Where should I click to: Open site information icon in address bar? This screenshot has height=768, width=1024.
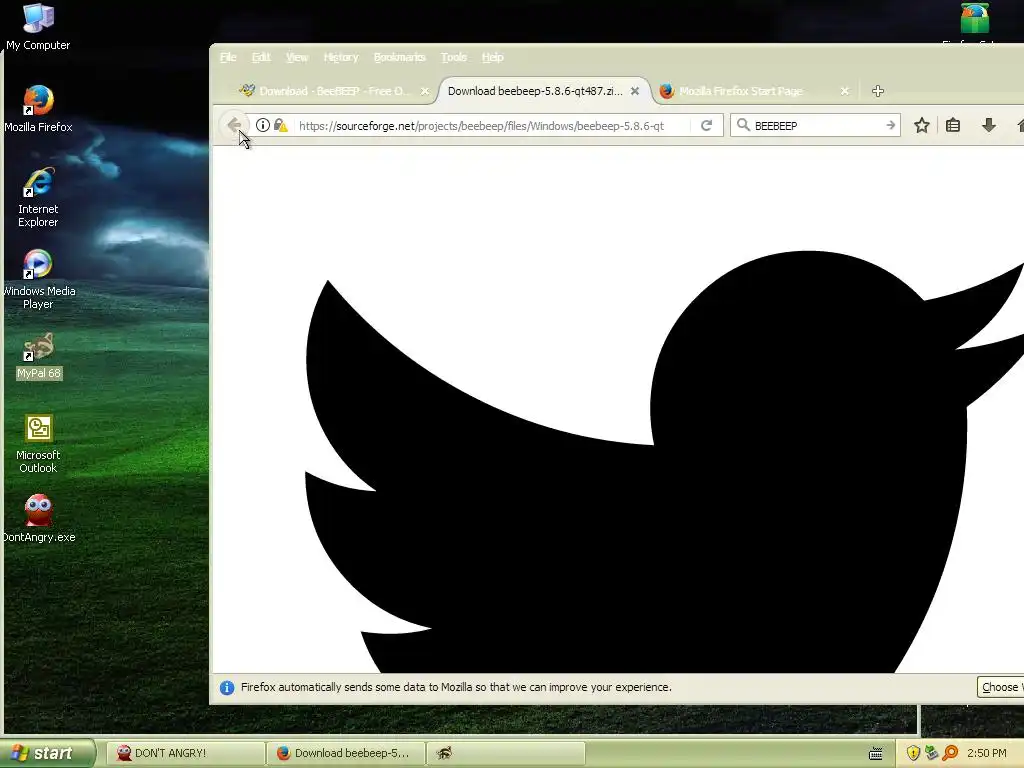coord(263,125)
